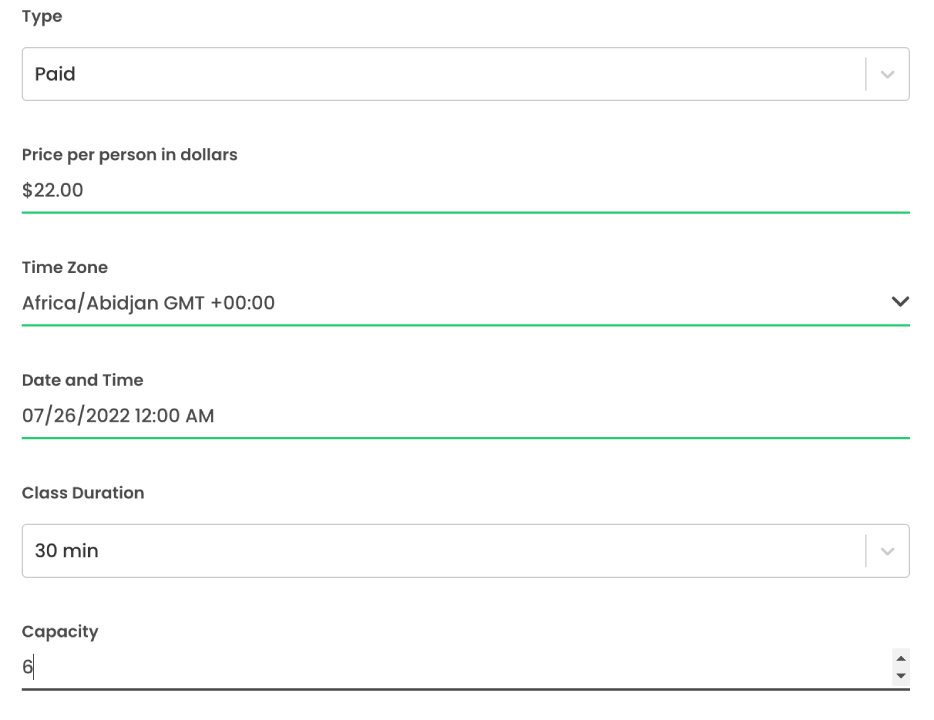934x720 pixels.
Task: Select the Africa/Abidjan GMT +00:00 field
Action: (148, 303)
